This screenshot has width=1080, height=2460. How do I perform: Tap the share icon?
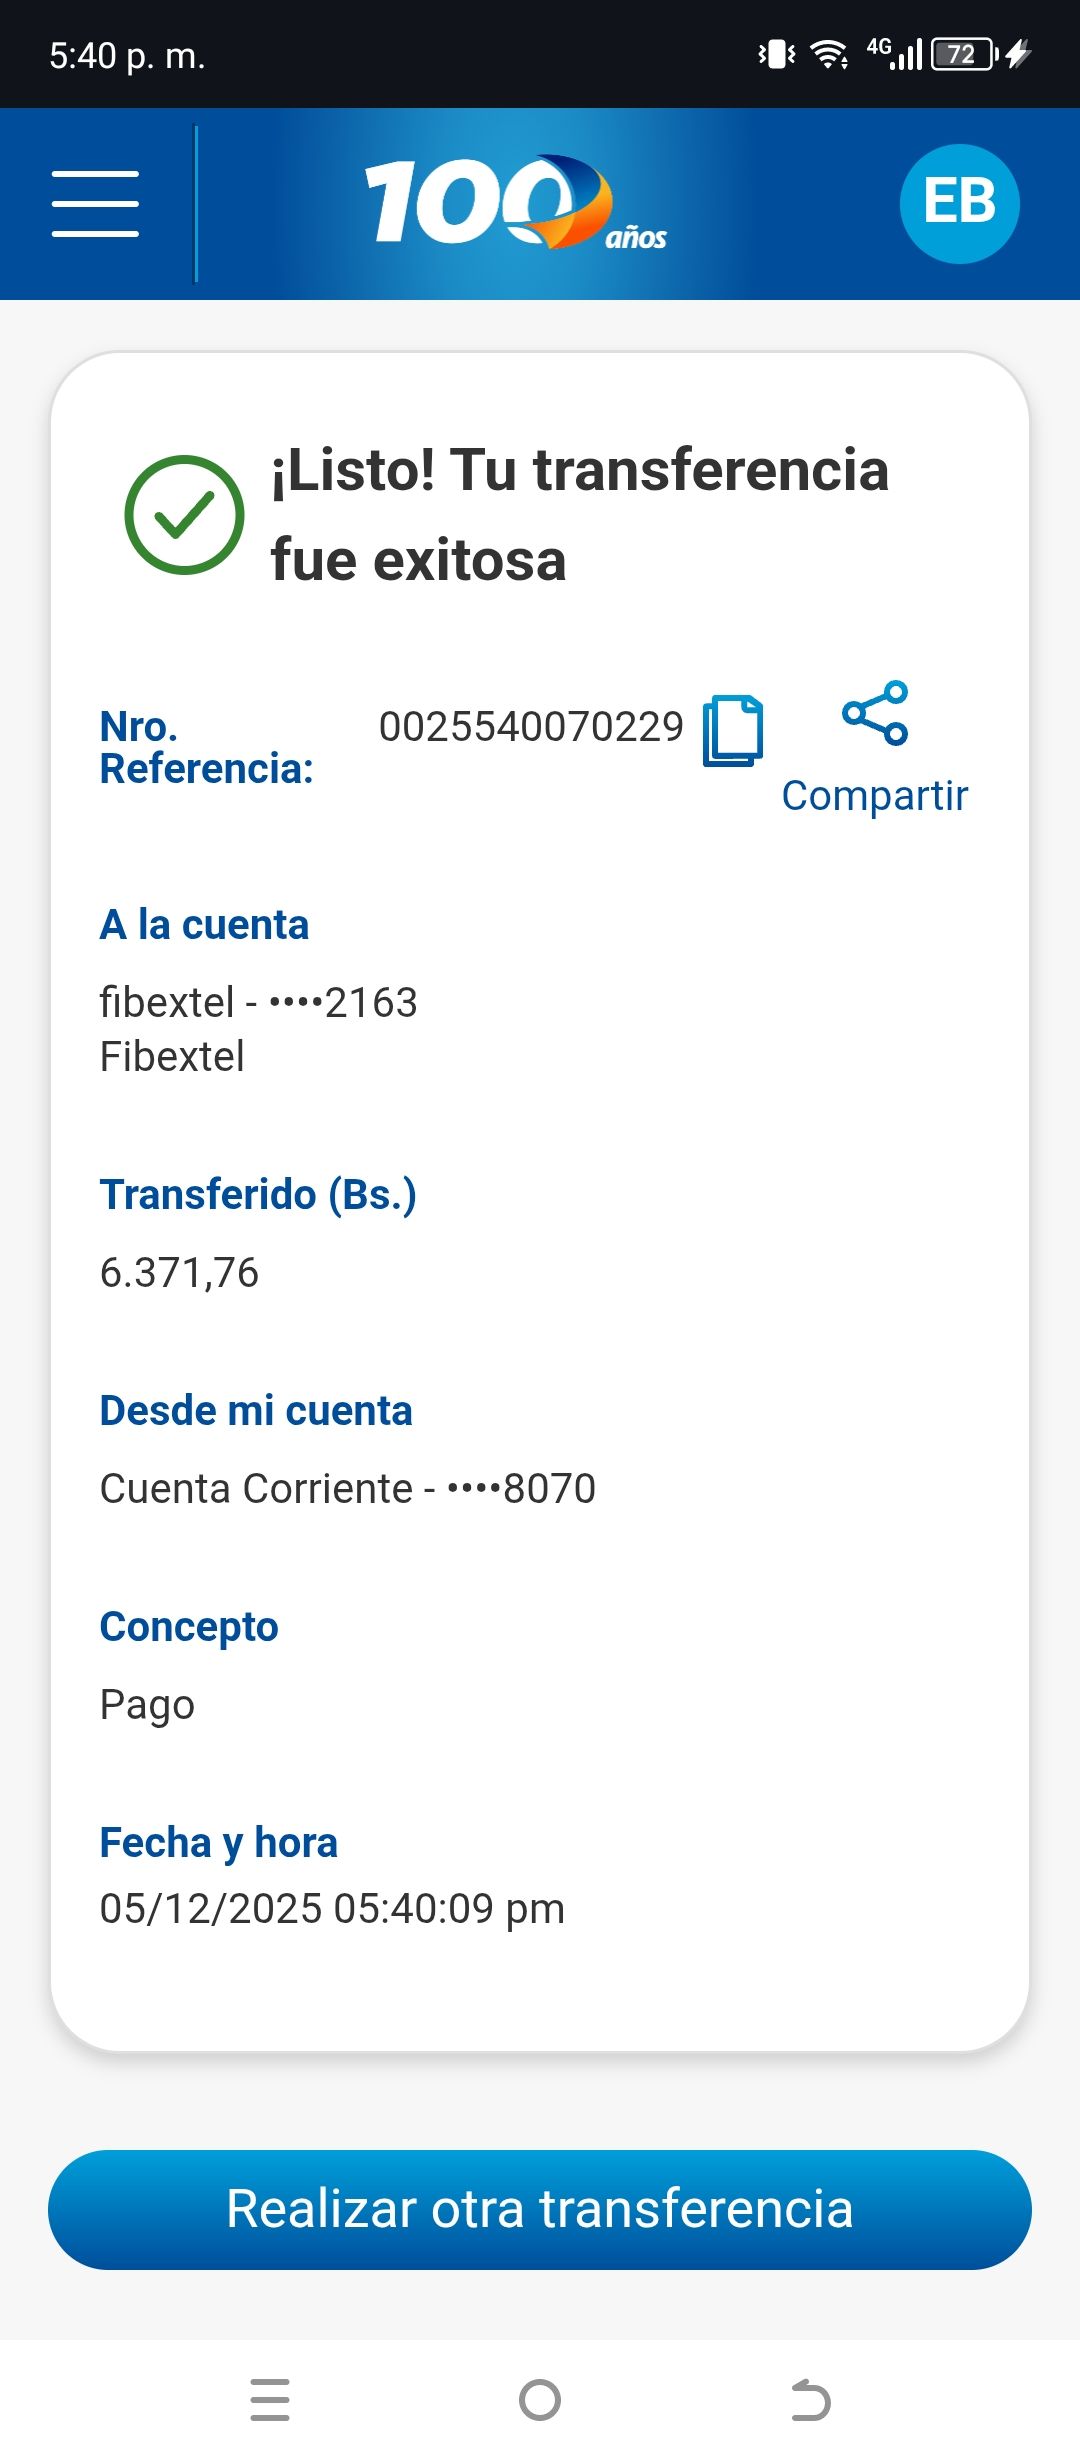875,713
